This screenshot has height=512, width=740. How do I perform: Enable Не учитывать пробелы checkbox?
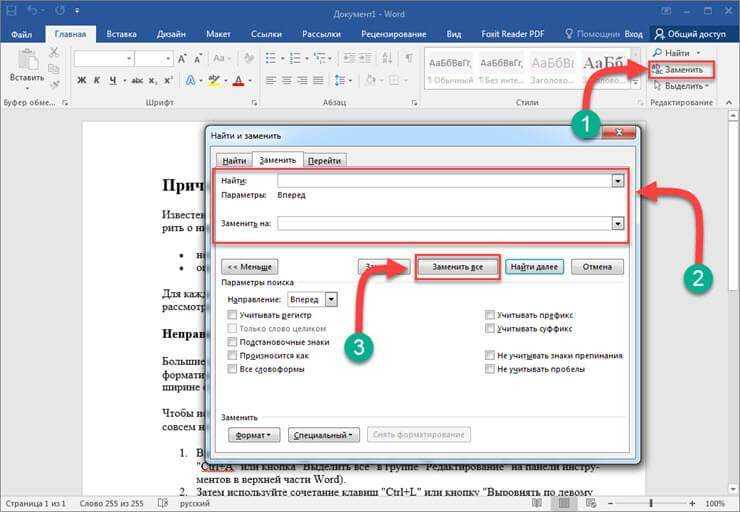click(490, 369)
